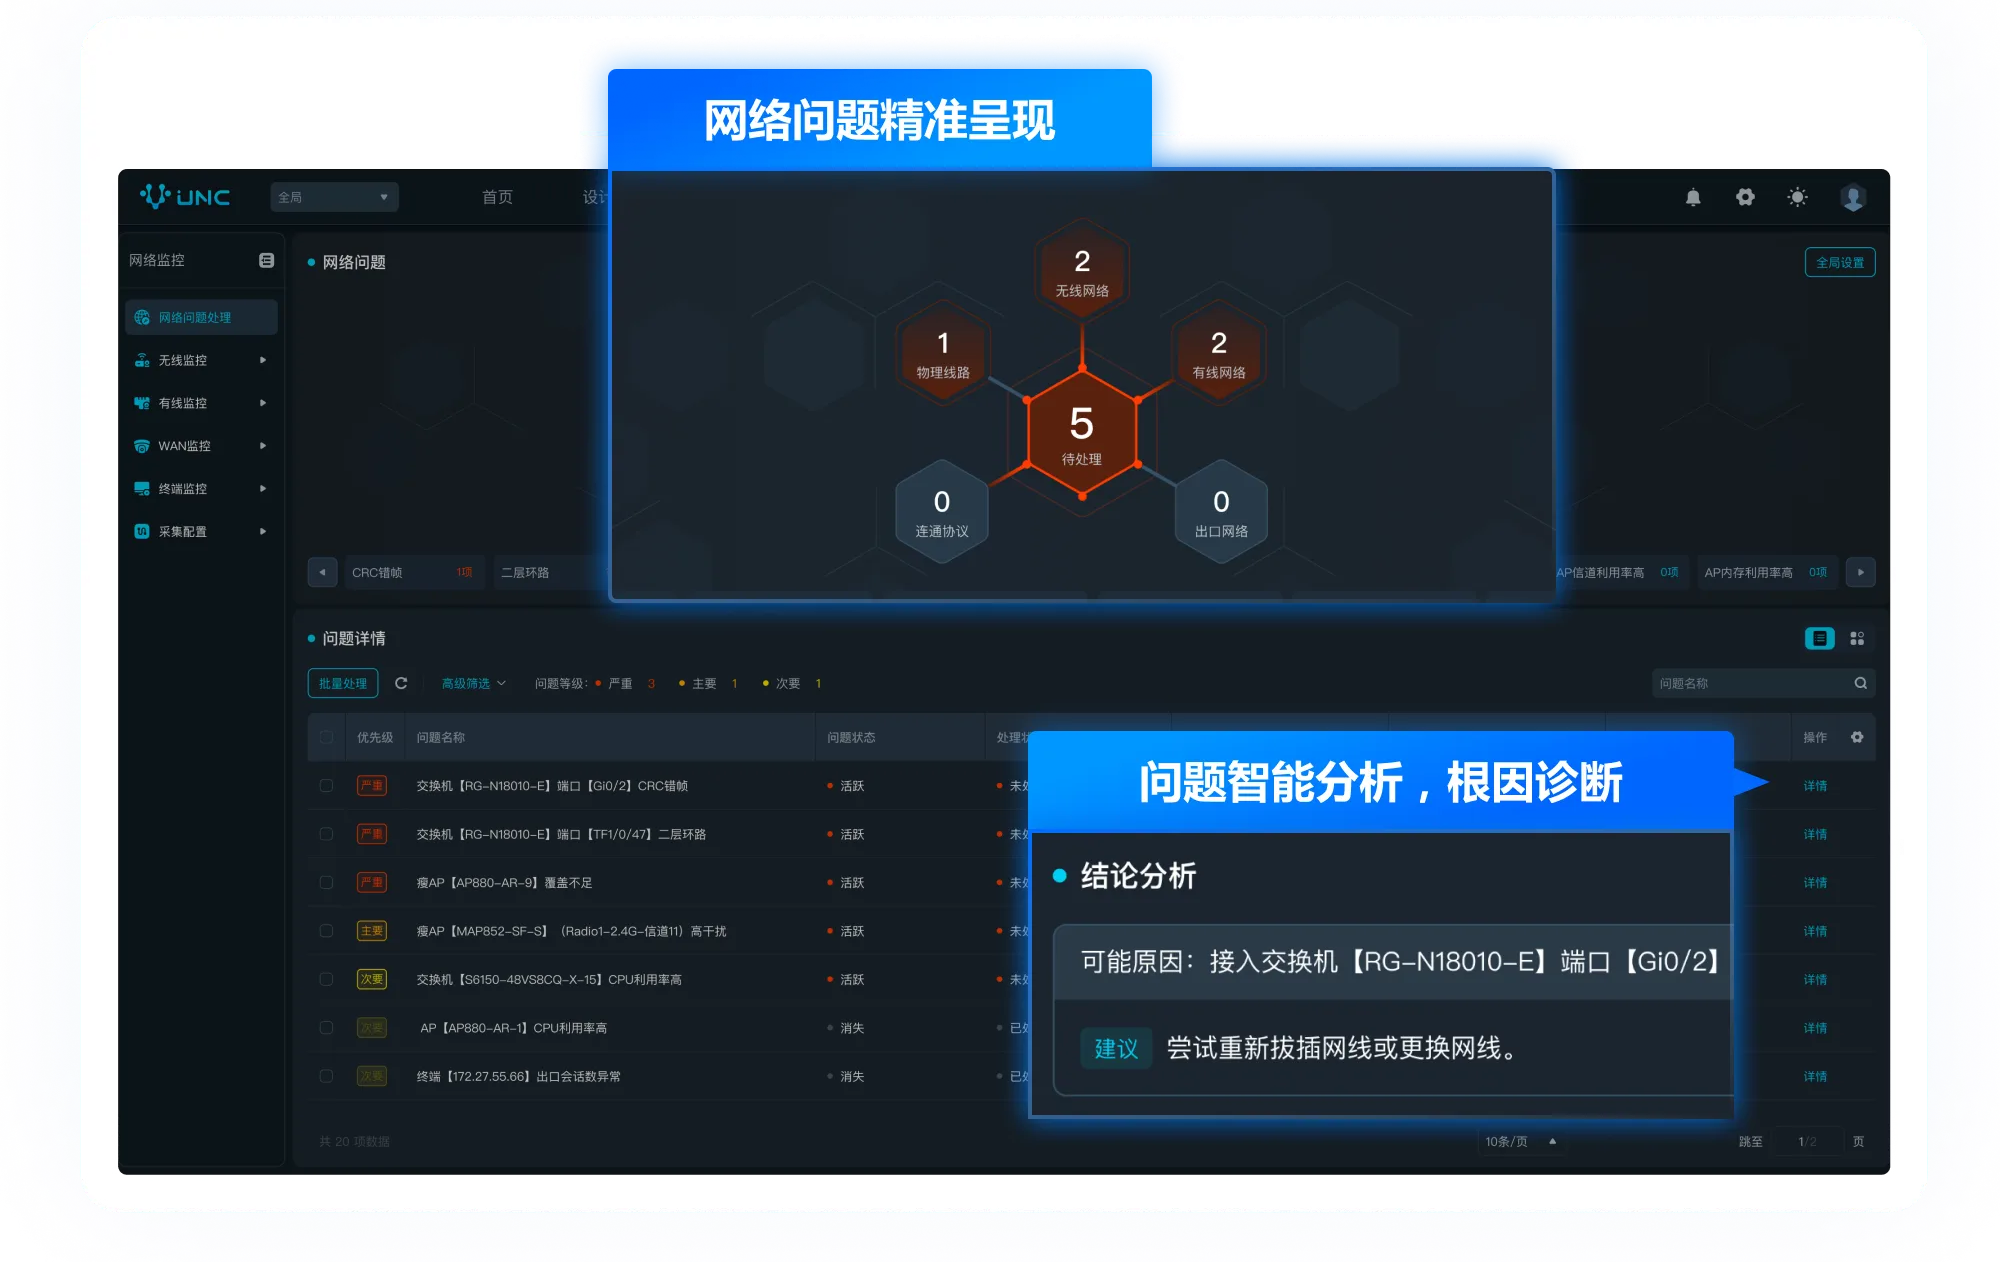Open the 全局 scope dropdown
This screenshot has width=2000, height=1262.
(334, 197)
